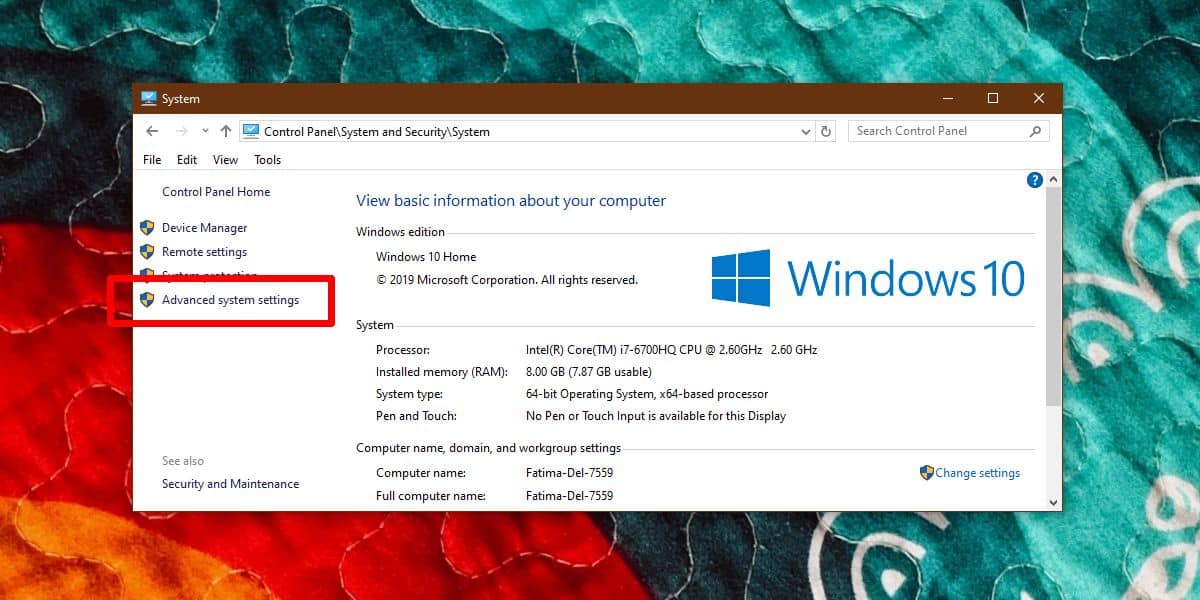Image resolution: width=1200 pixels, height=600 pixels.
Task: Click the 'View basic information about your computer' heading
Action: tap(511, 201)
